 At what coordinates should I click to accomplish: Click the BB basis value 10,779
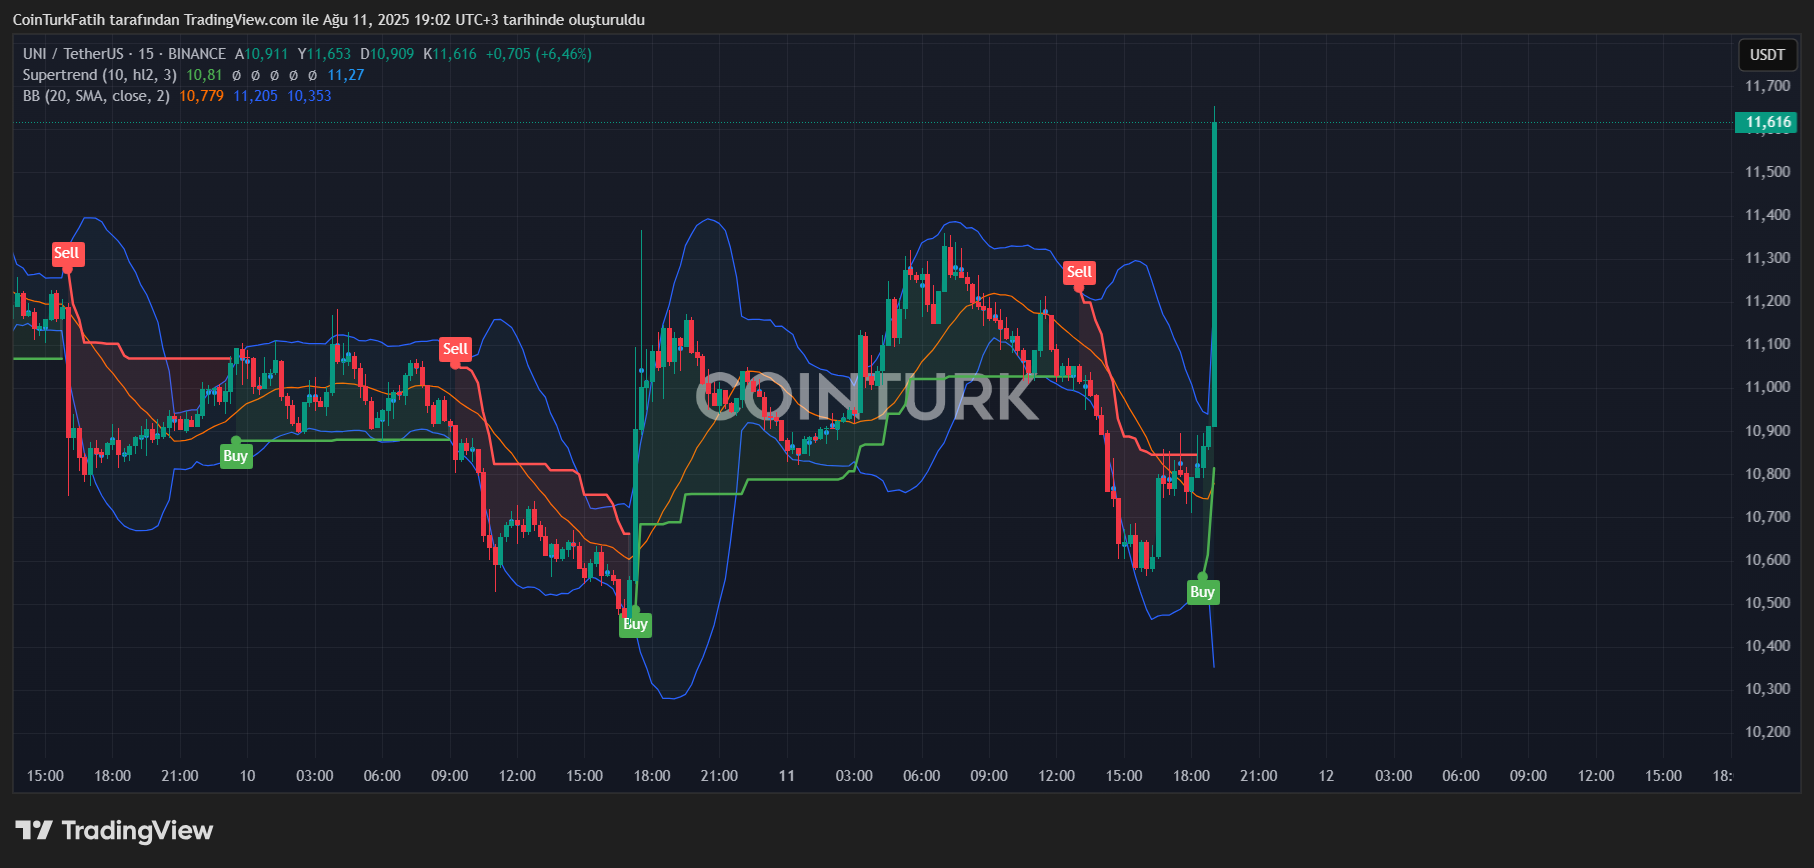(x=202, y=96)
